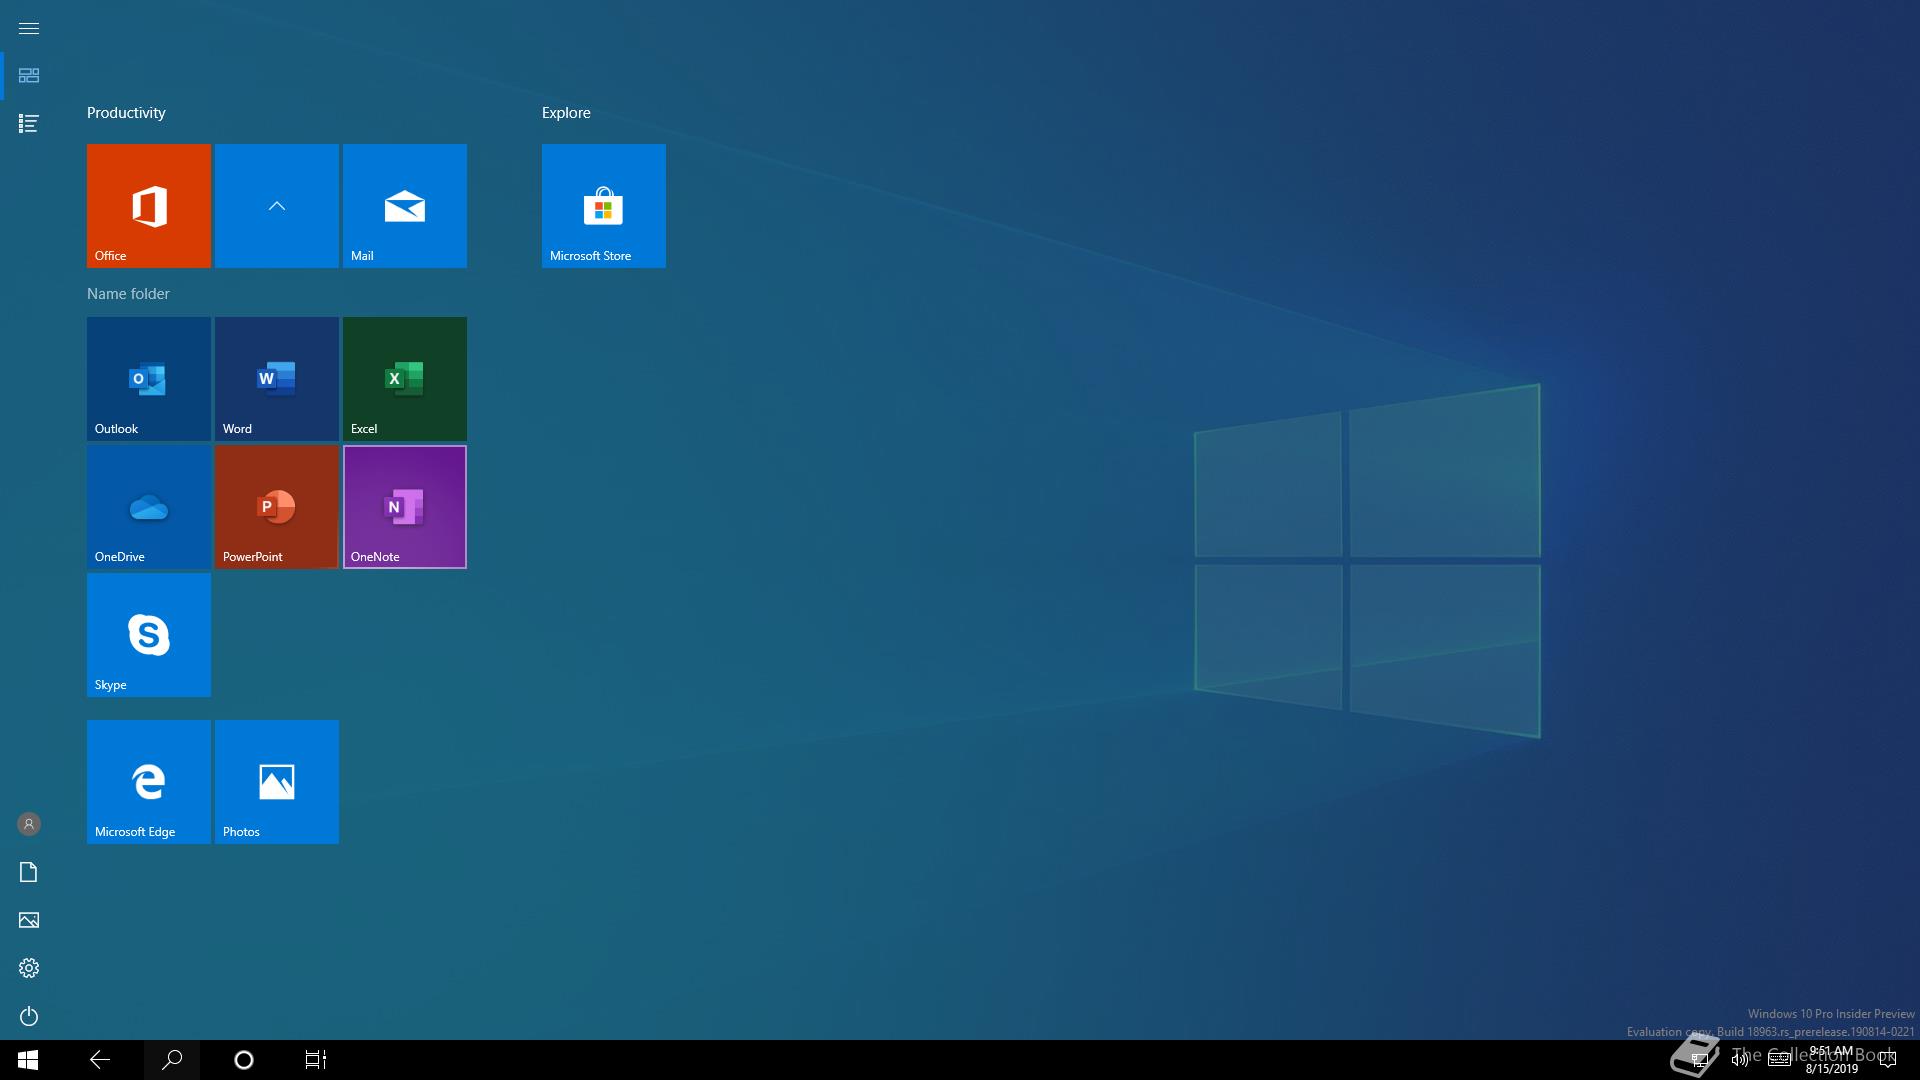Open the Excel tile
Viewport: 1920px width, 1080px height.
tap(404, 379)
